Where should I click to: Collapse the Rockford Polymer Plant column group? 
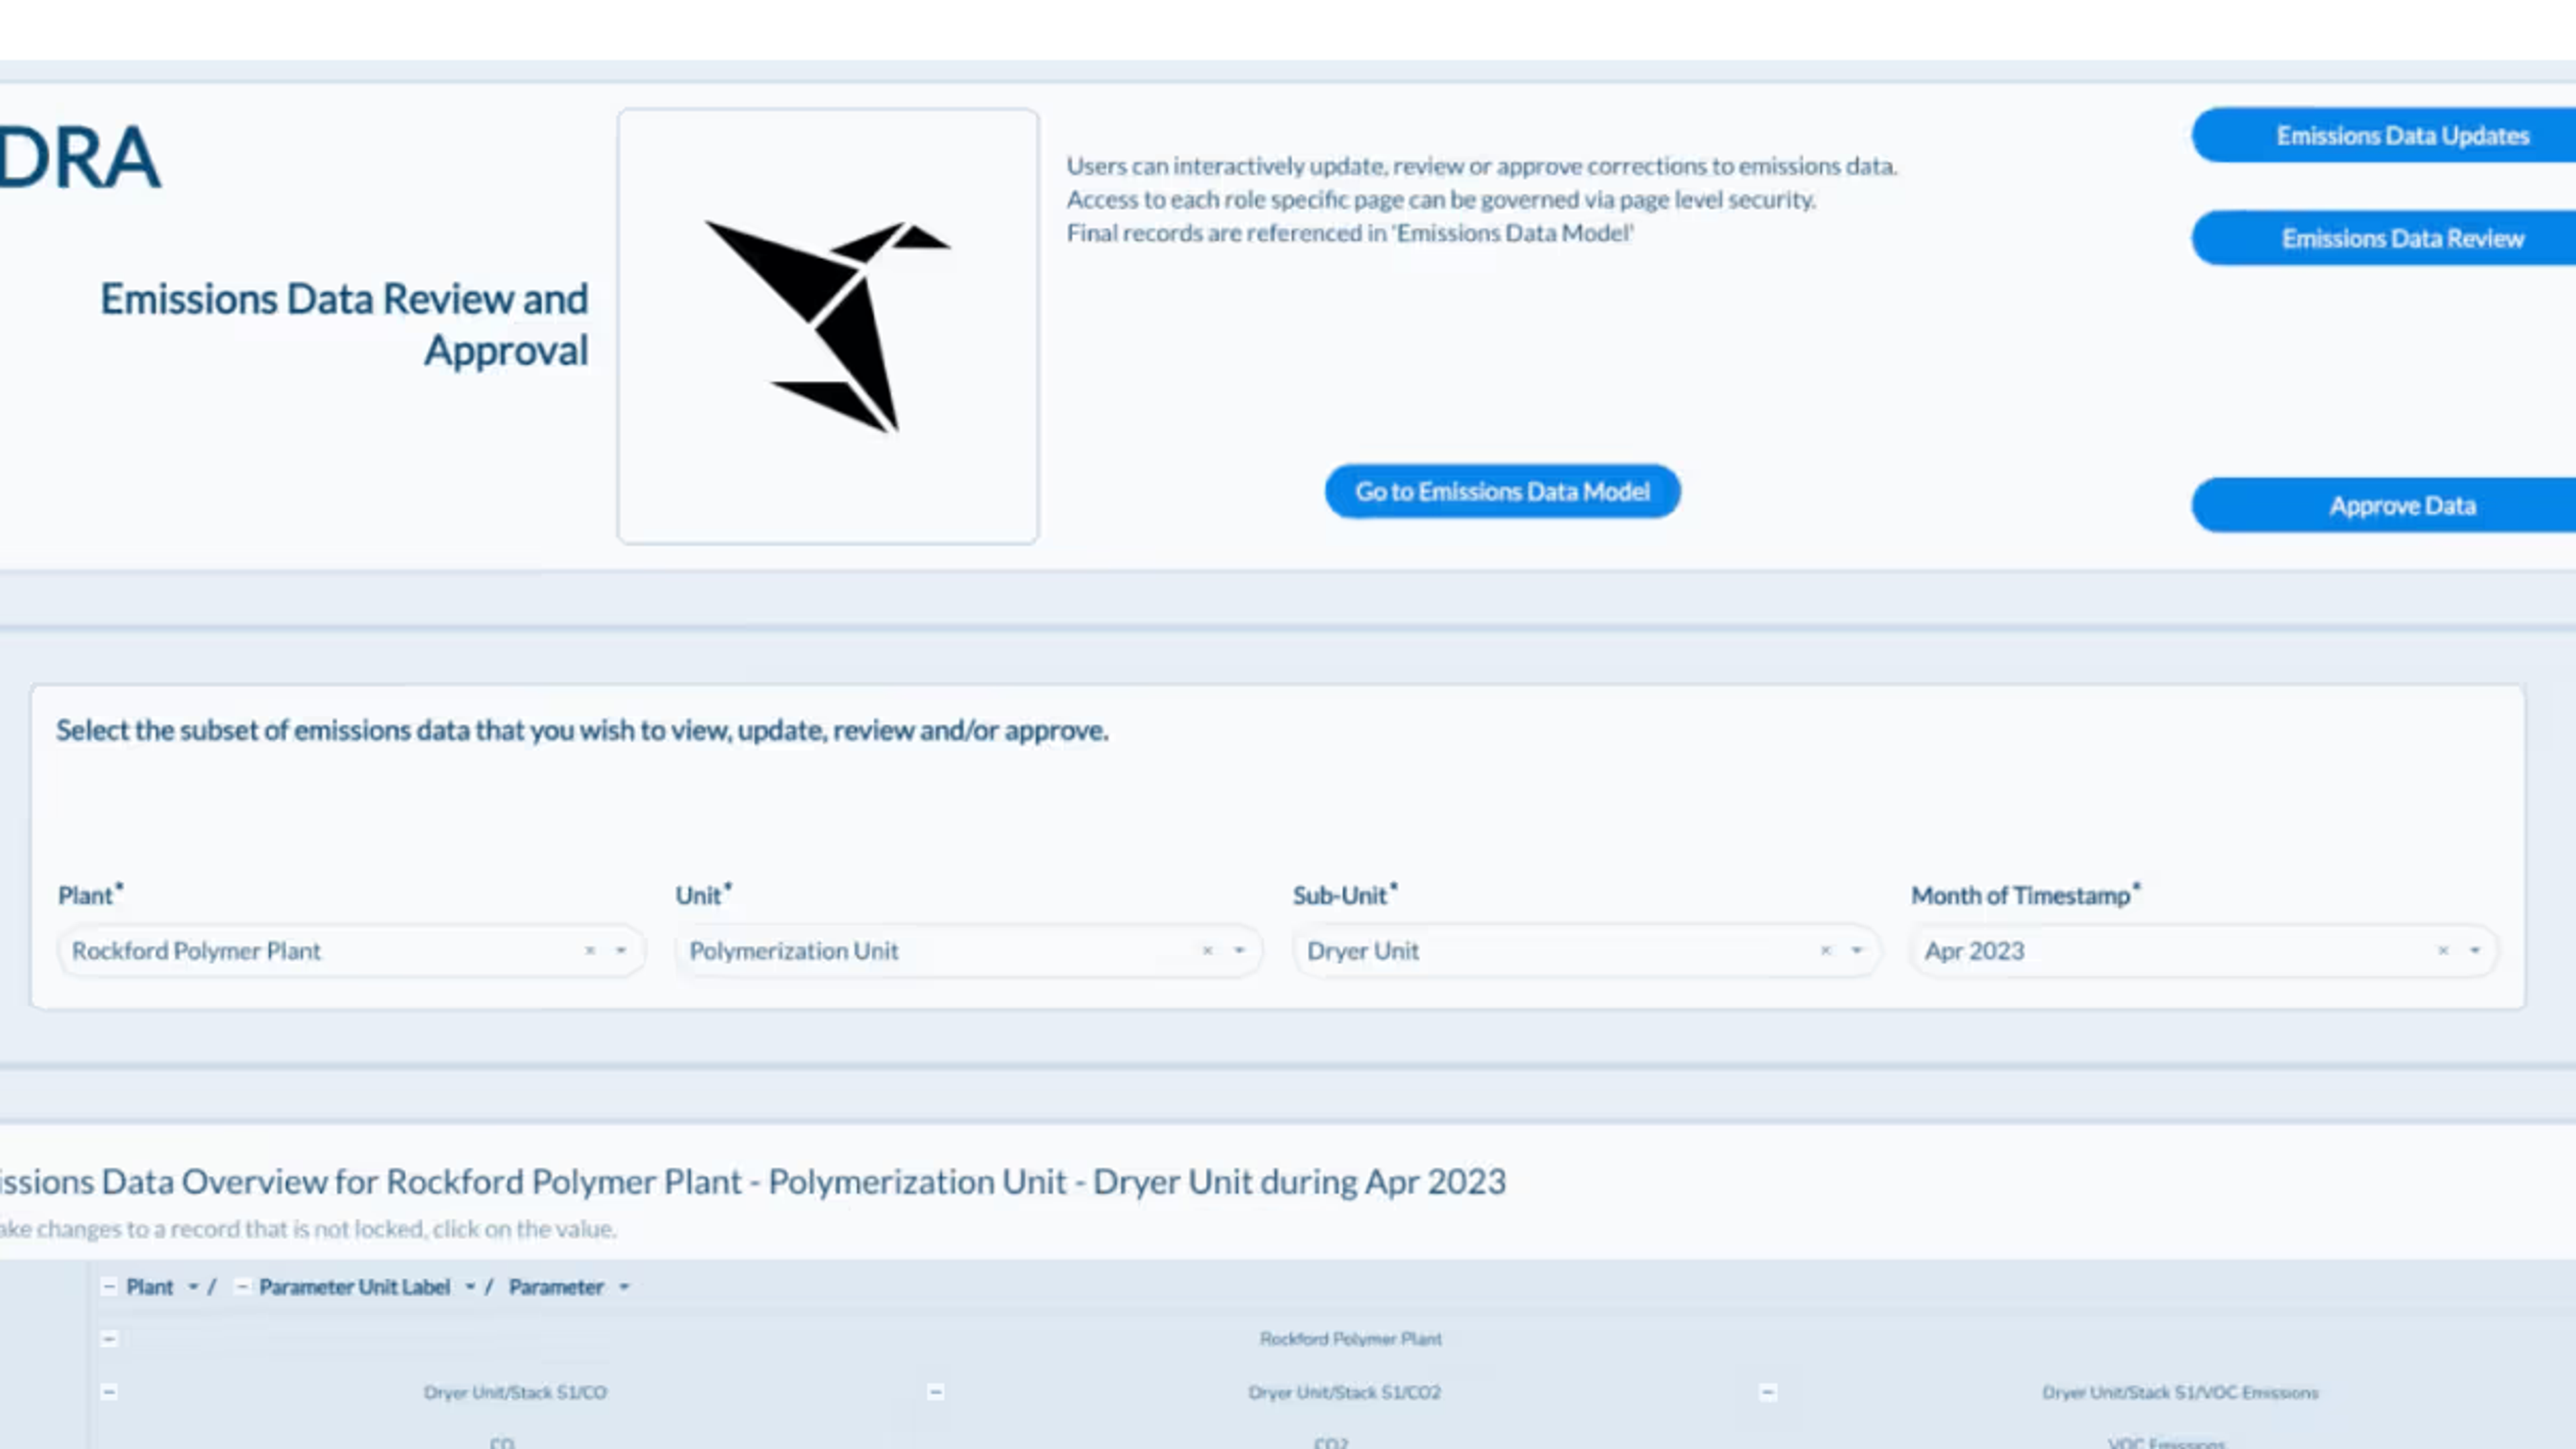[x=109, y=1339]
